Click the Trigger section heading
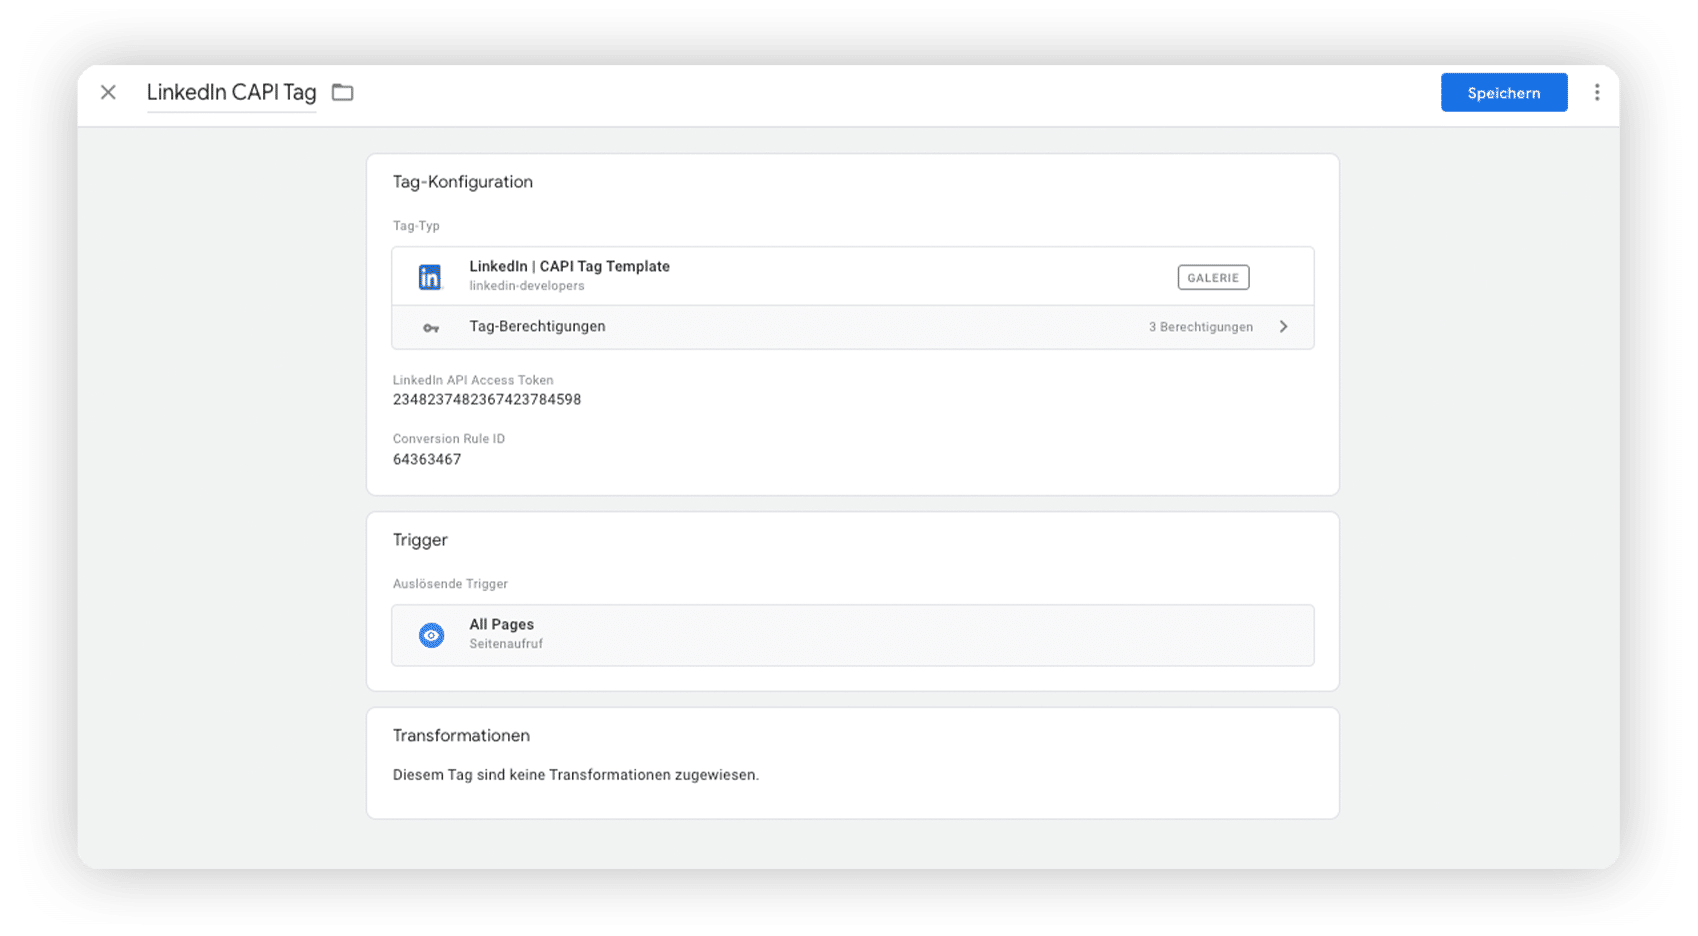1698x936 pixels. (x=420, y=540)
